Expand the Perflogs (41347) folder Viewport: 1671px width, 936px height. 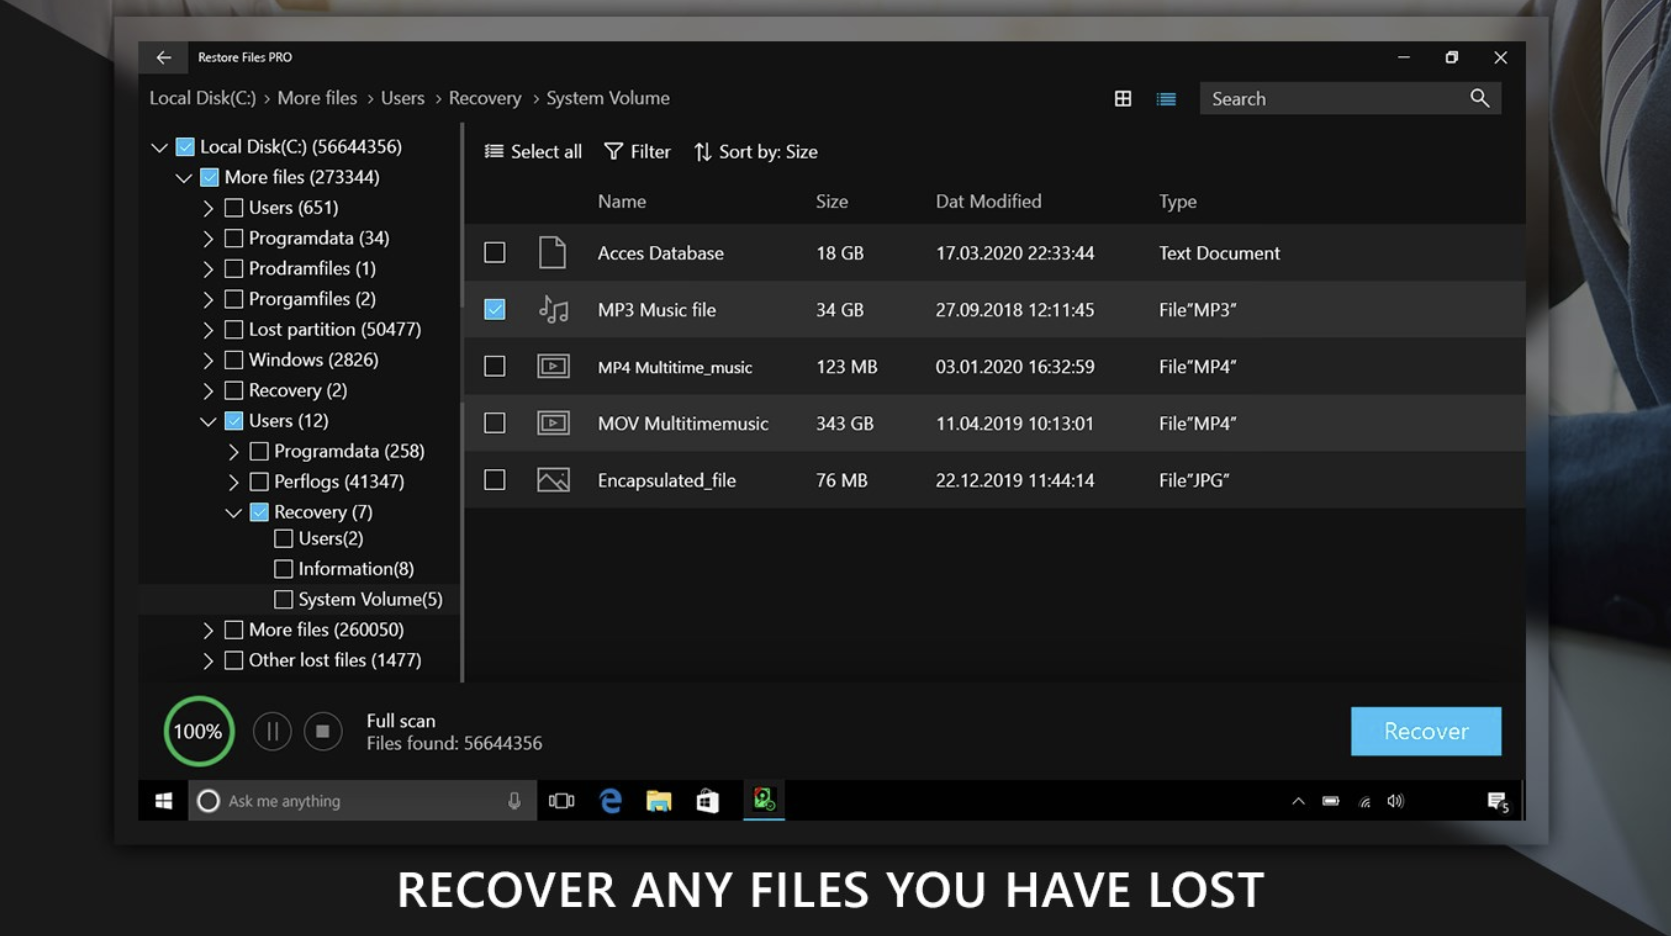[233, 482]
